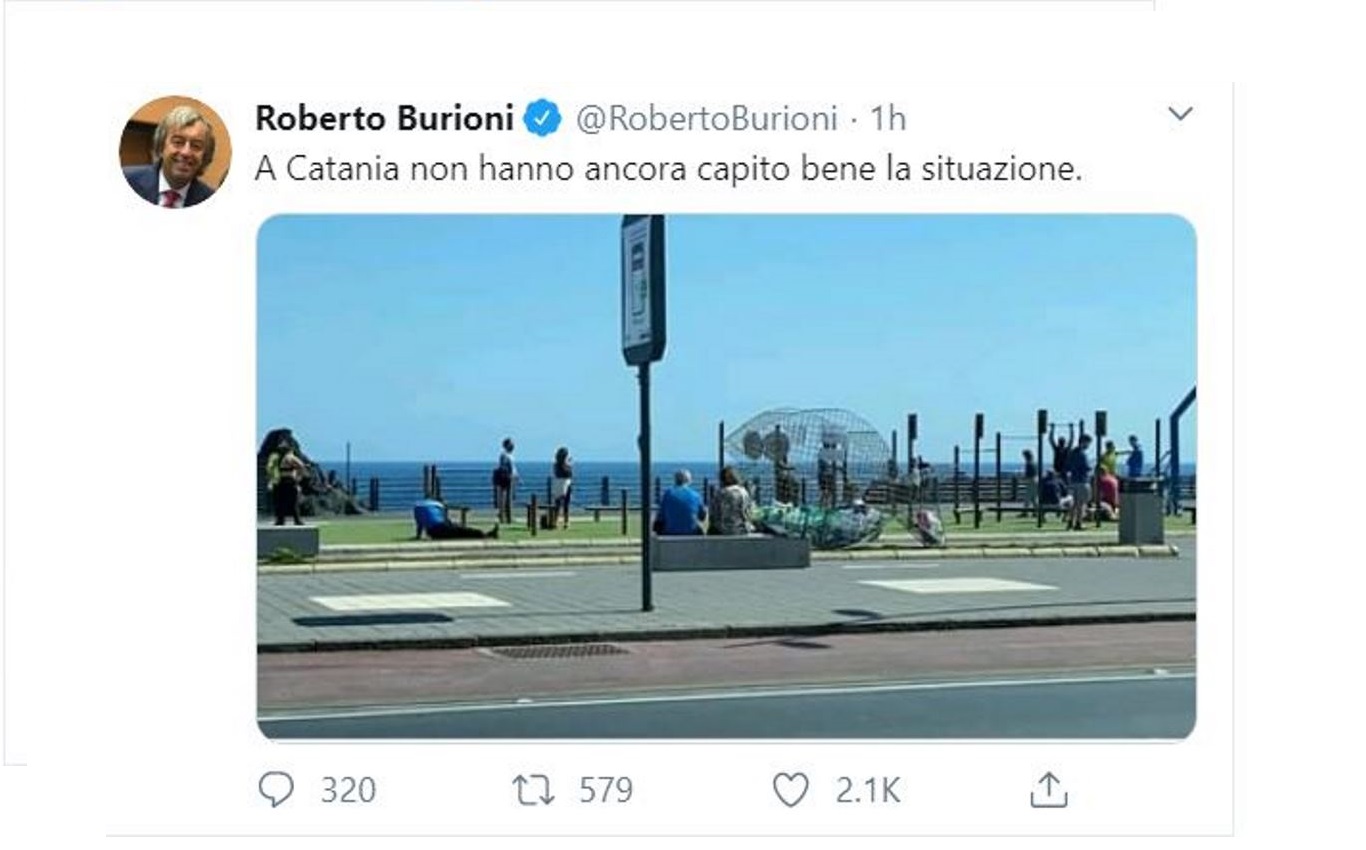Viewport: 1366px width, 850px height.
Task: Expand the tweet options chevron menu
Action: [1181, 114]
